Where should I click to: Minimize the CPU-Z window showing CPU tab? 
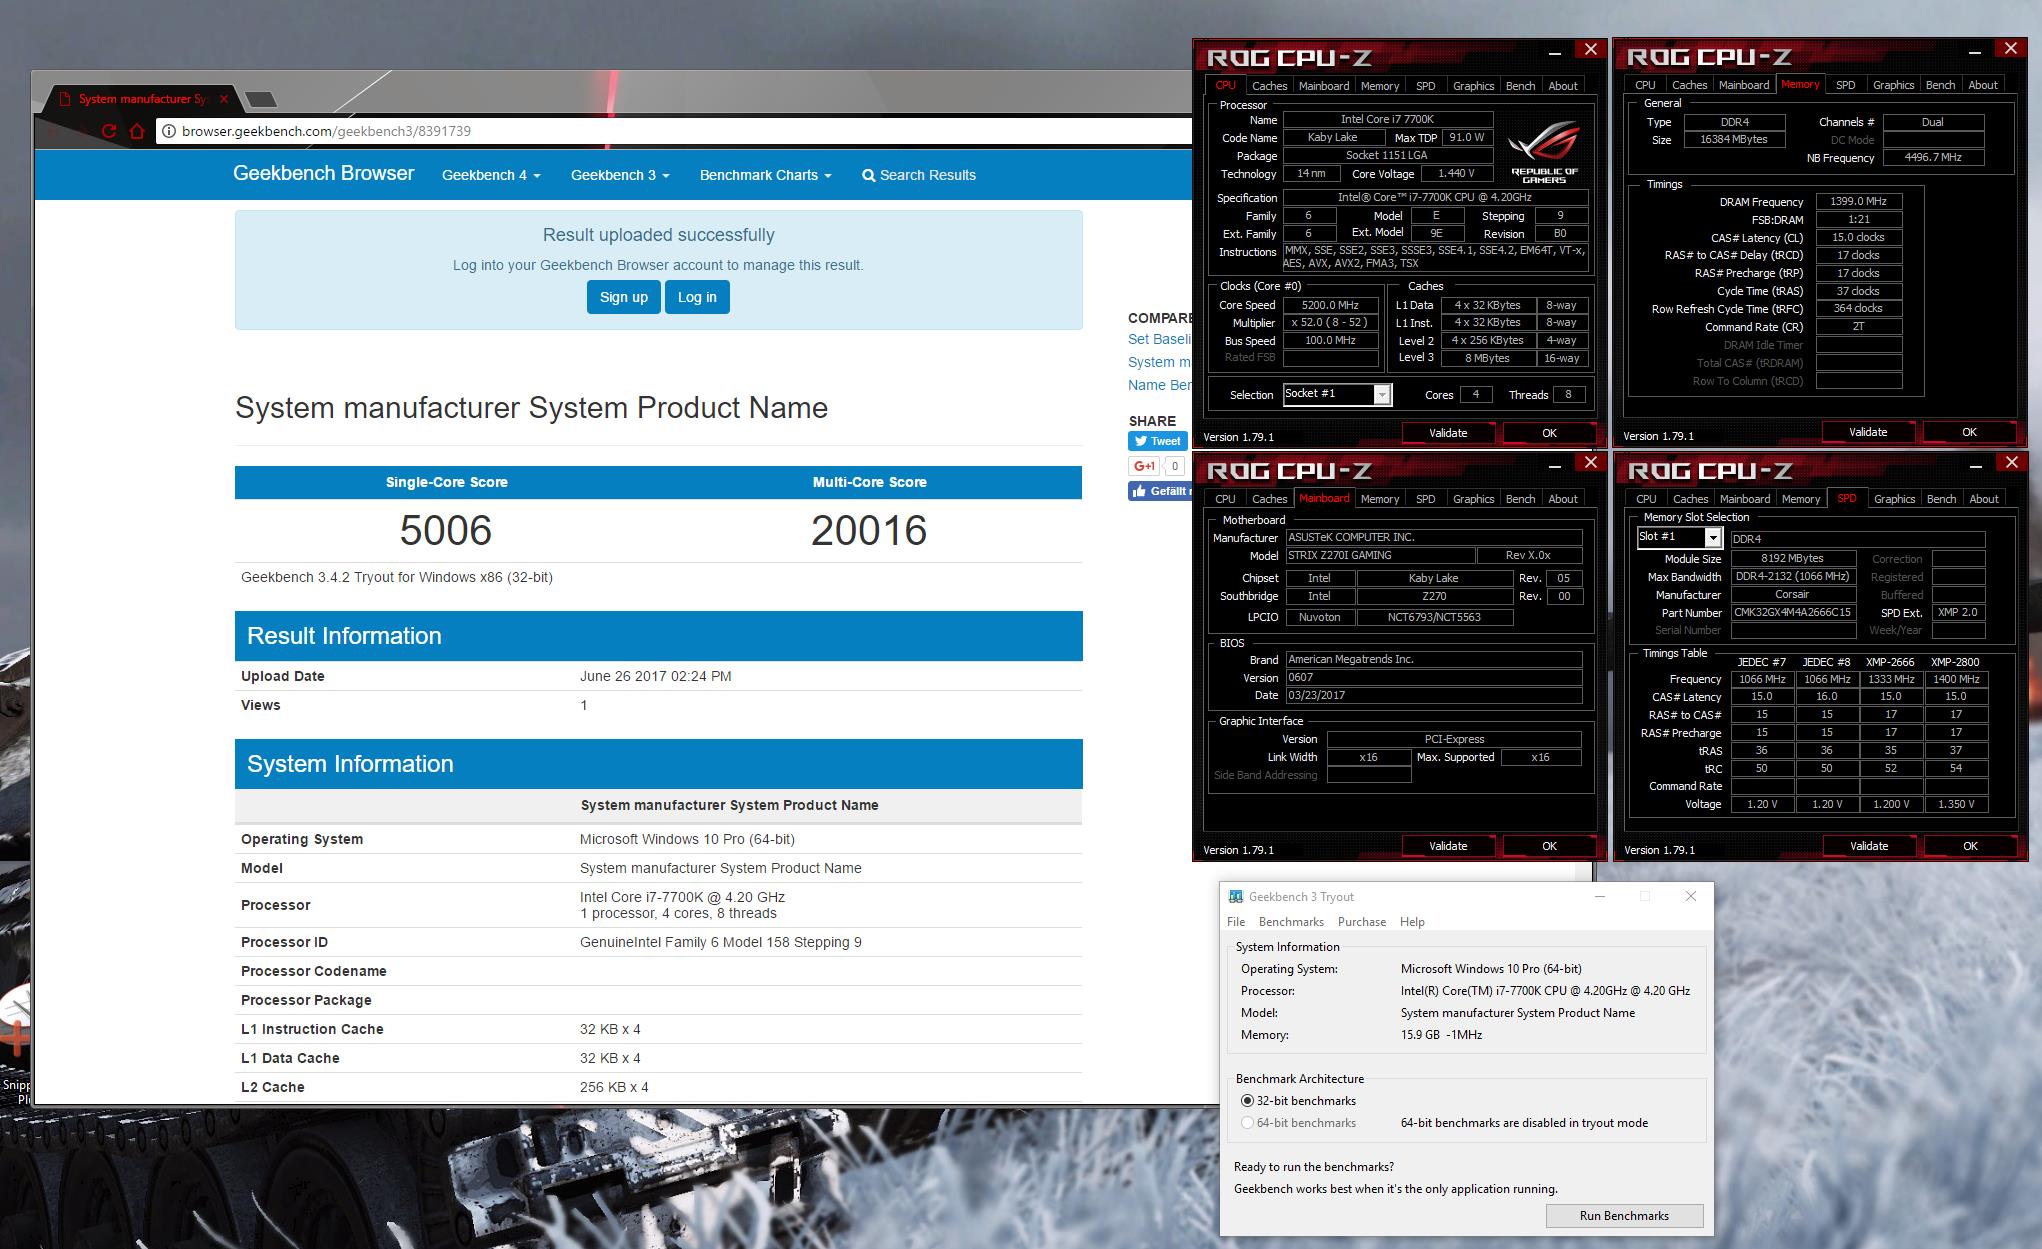(1555, 52)
